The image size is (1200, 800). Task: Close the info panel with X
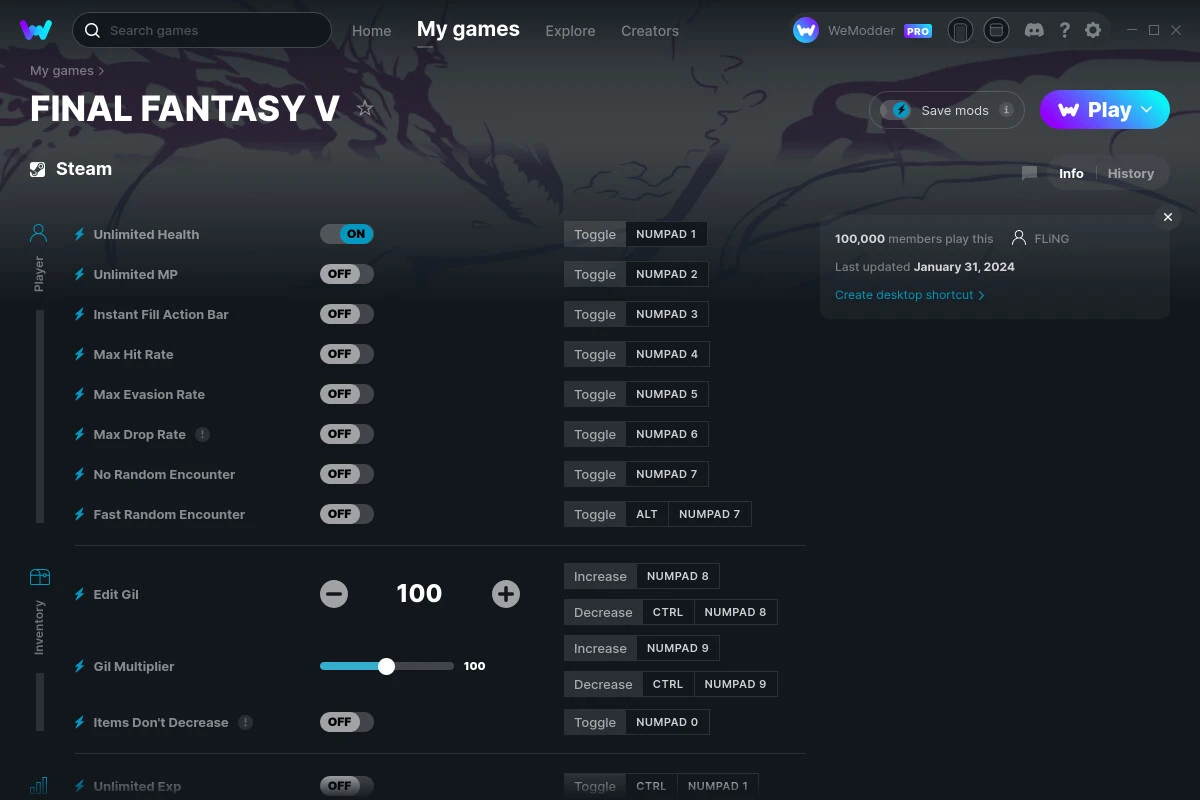click(x=1168, y=217)
